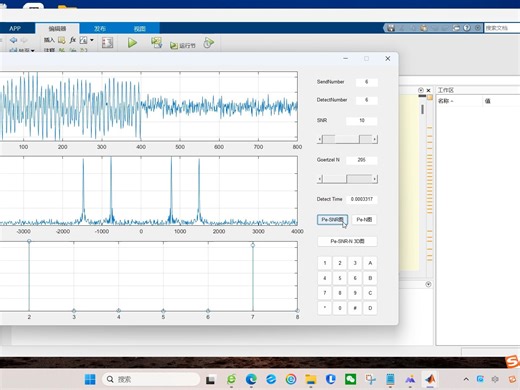Viewport: 520px width, 390px height.
Task: Switch to the 编辑器 ribbon tab
Action: tap(57, 28)
